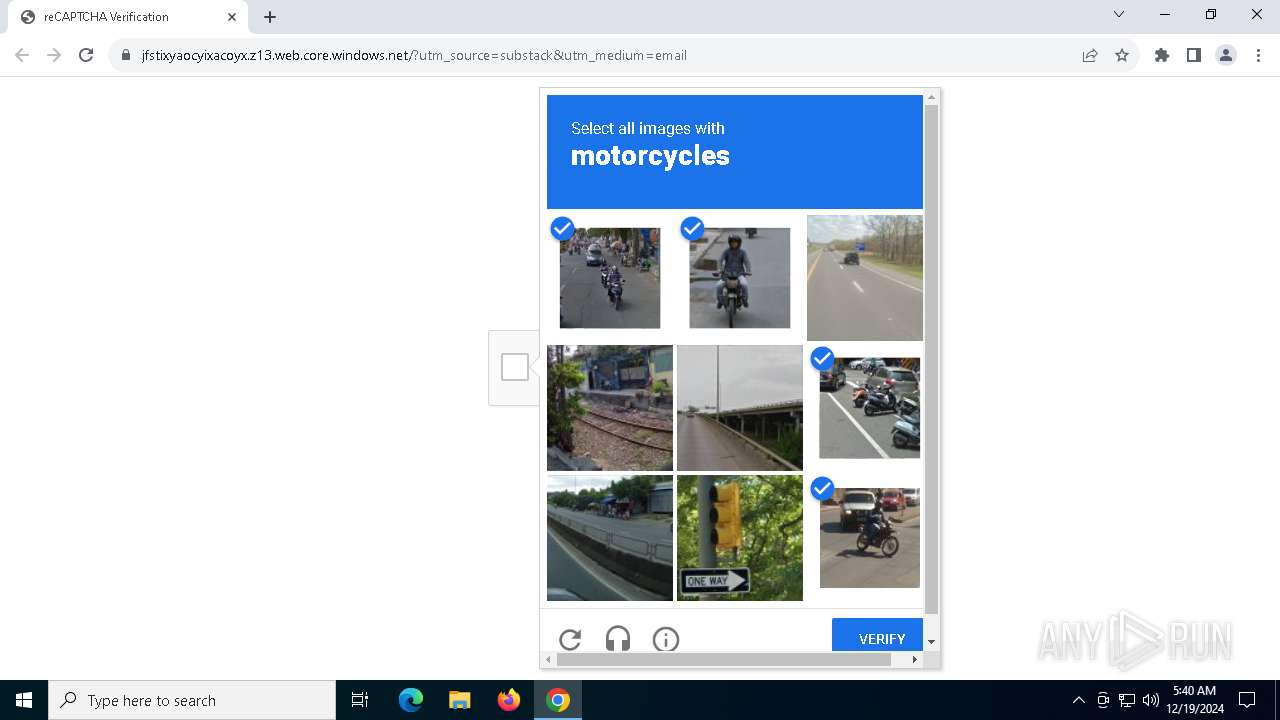Show hidden system tray icons

pyautogui.click(x=1078, y=700)
